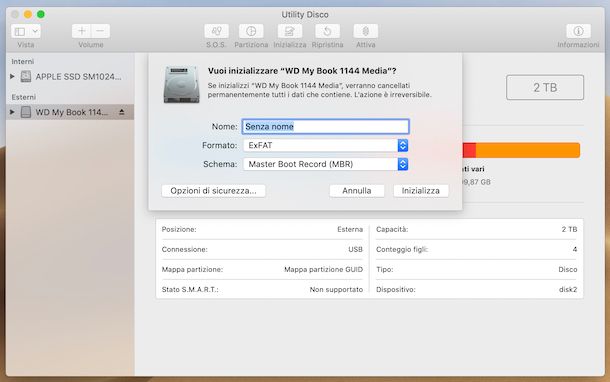Add a volume with the plus button
The height and width of the screenshot is (382, 610).
[82, 31]
